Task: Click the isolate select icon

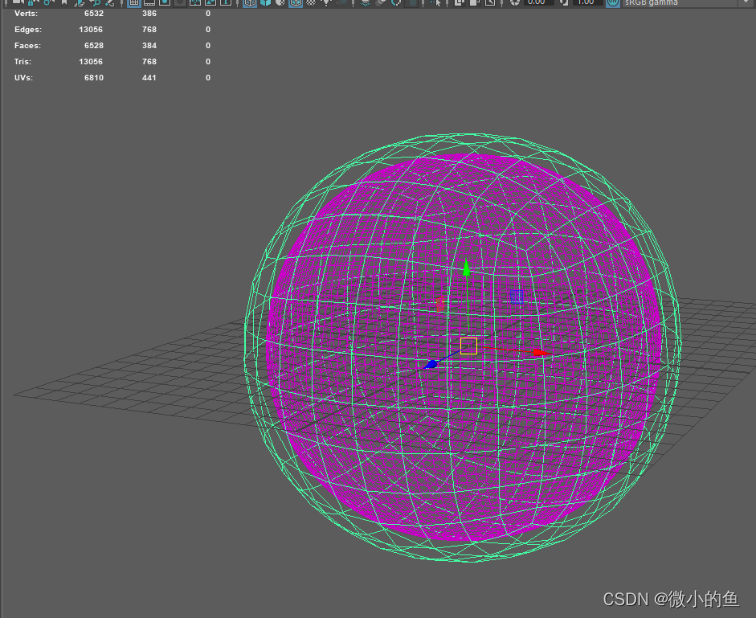Action: [x=436, y=2]
